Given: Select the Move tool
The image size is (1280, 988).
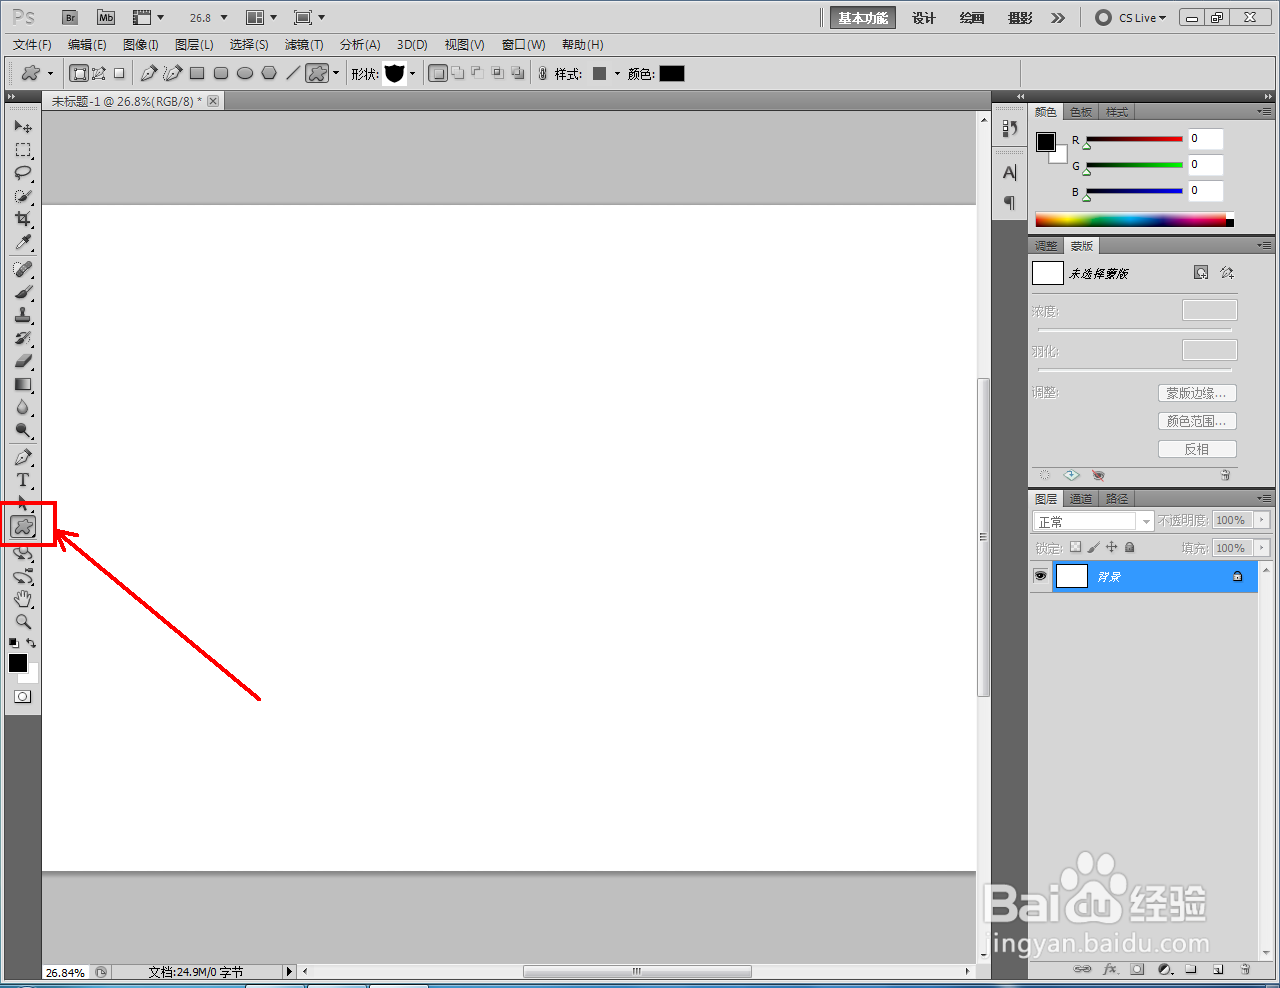Looking at the screenshot, I should coord(23,127).
